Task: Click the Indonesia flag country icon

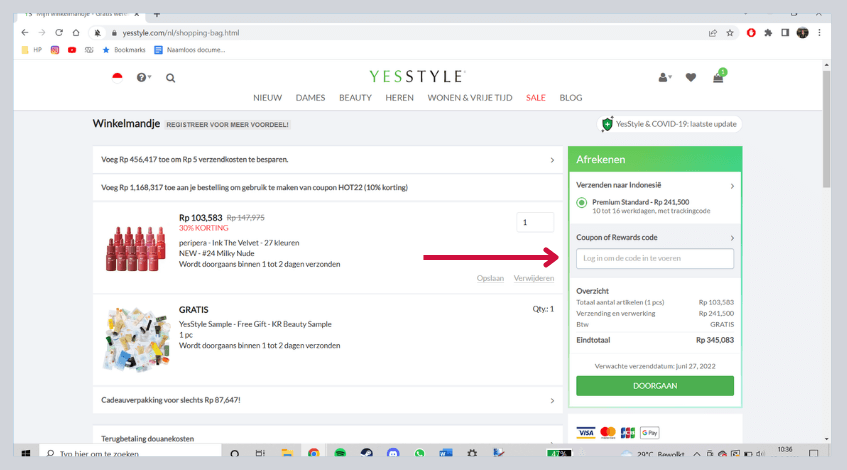Action: [117, 77]
